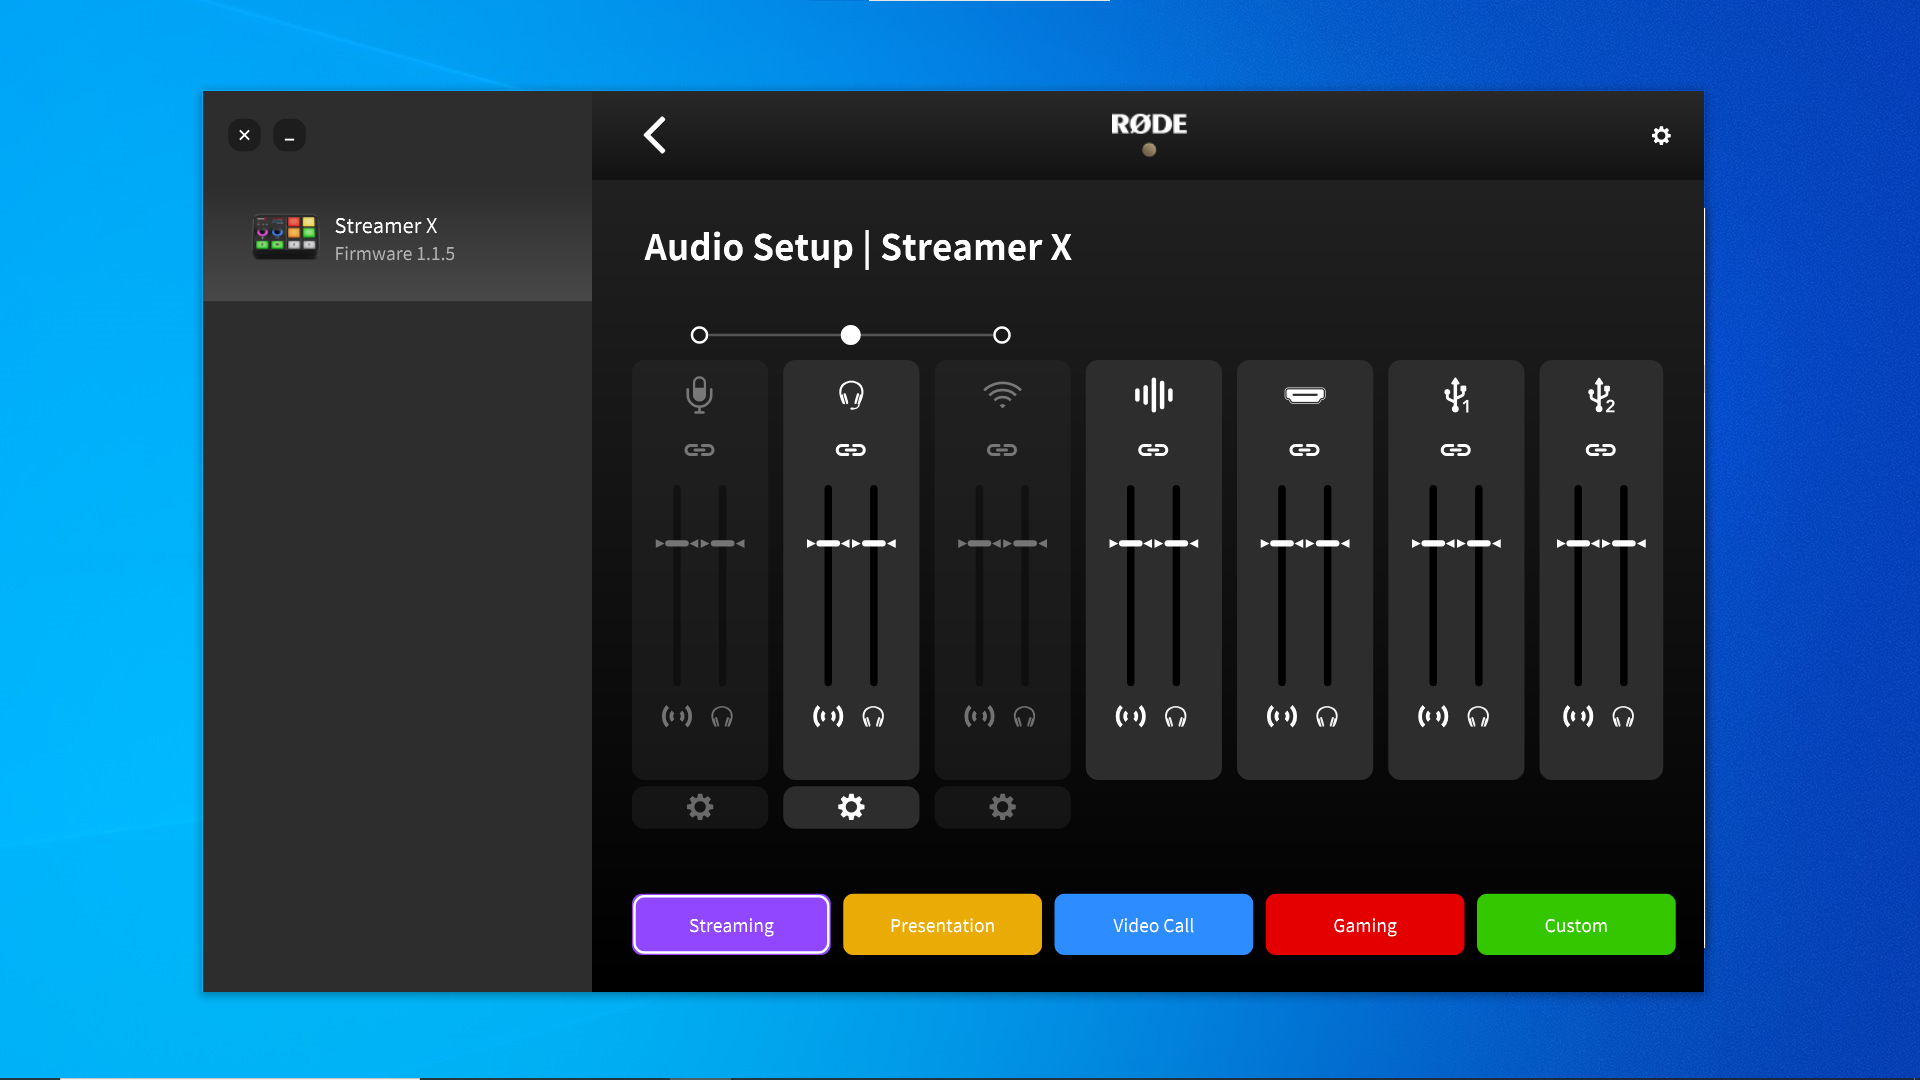Mute headphone monitor on wireless channel

[x=1024, y=716]
